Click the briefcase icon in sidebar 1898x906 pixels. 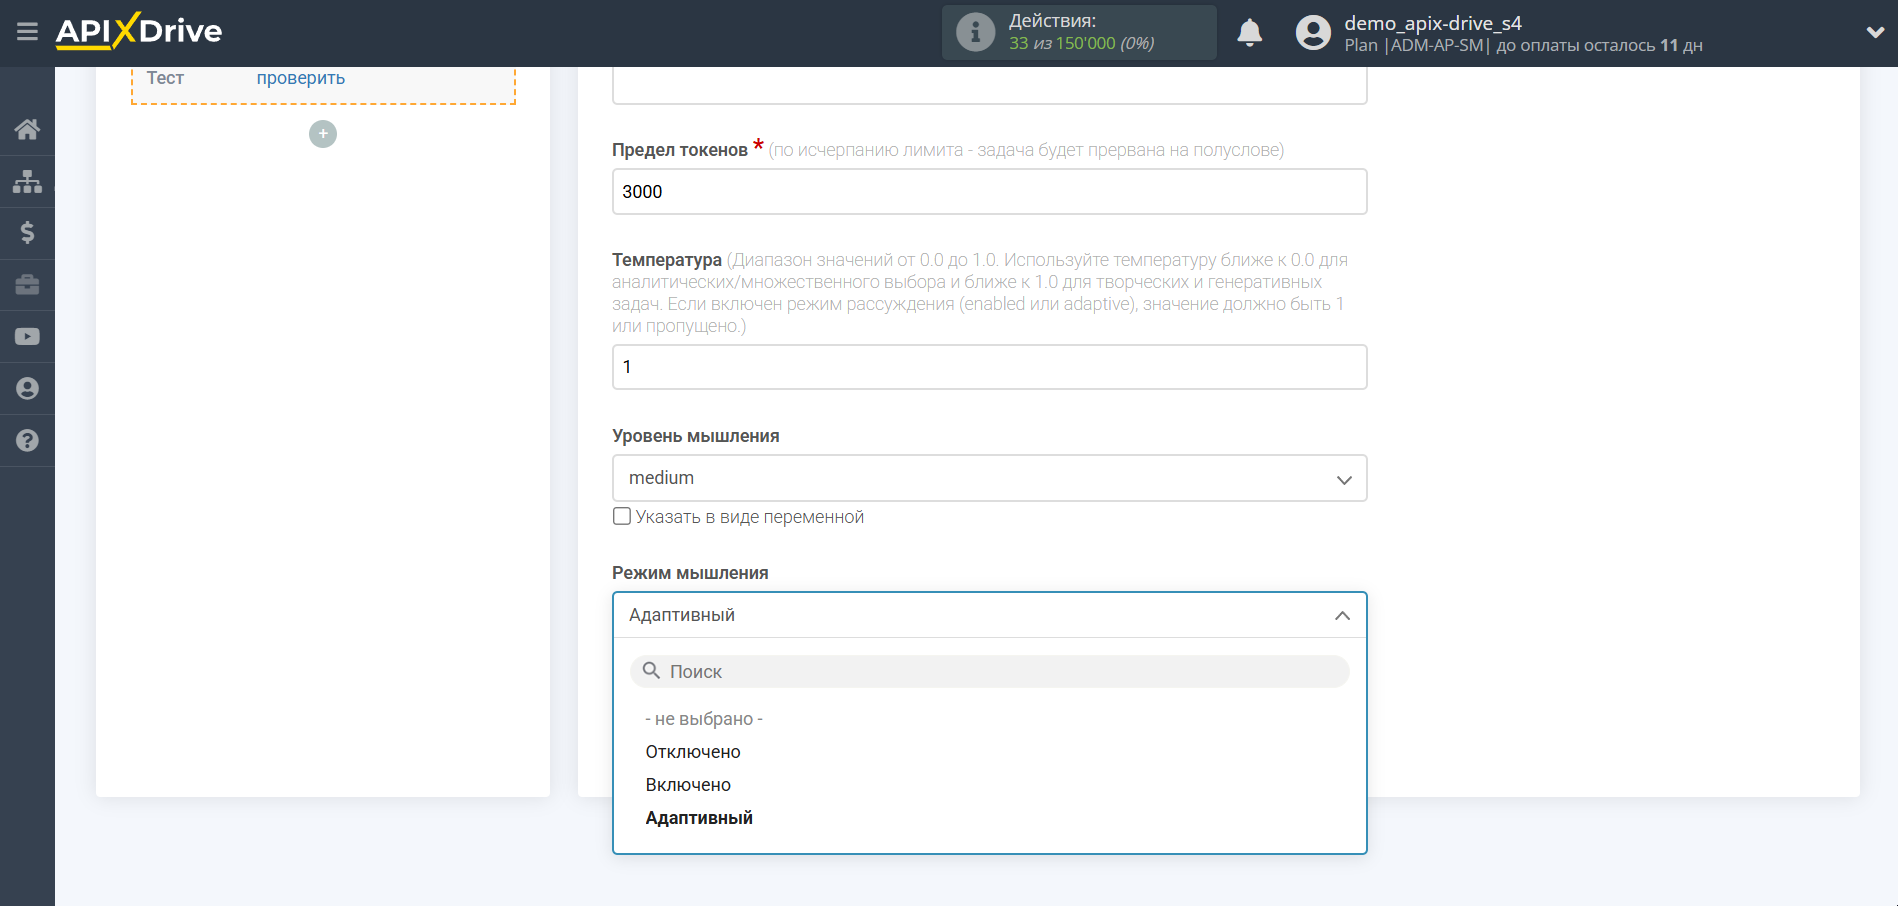pyautogui.click(x=27, y=285)
